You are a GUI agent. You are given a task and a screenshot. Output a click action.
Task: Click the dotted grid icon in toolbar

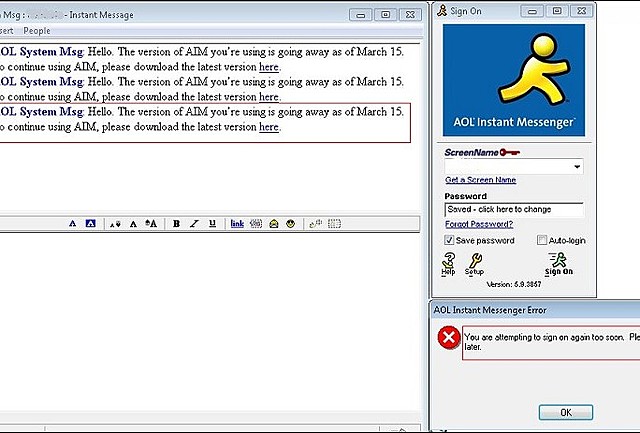pos(334,224)
